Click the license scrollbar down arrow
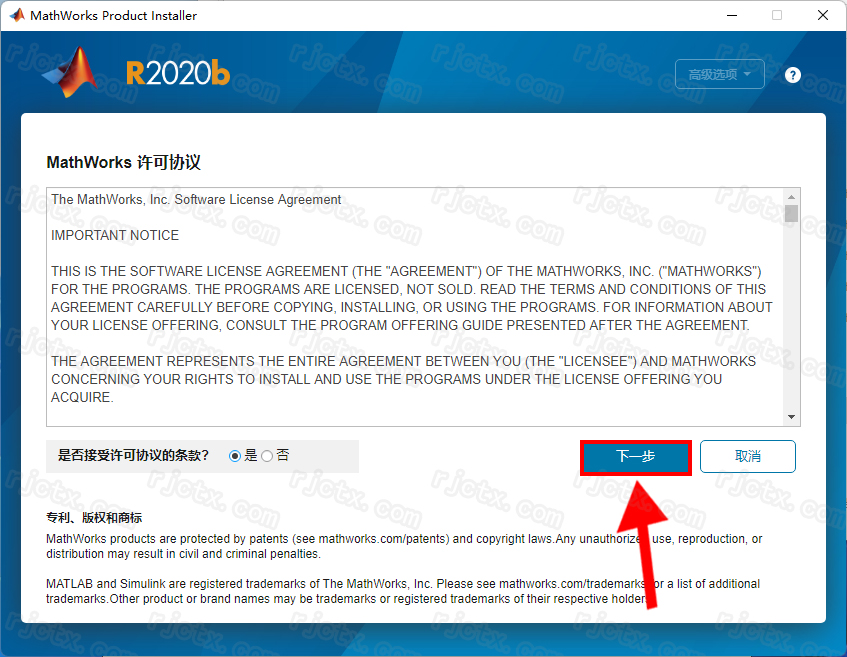This screenshot has width=847, height=657. [x=792, y=418]
